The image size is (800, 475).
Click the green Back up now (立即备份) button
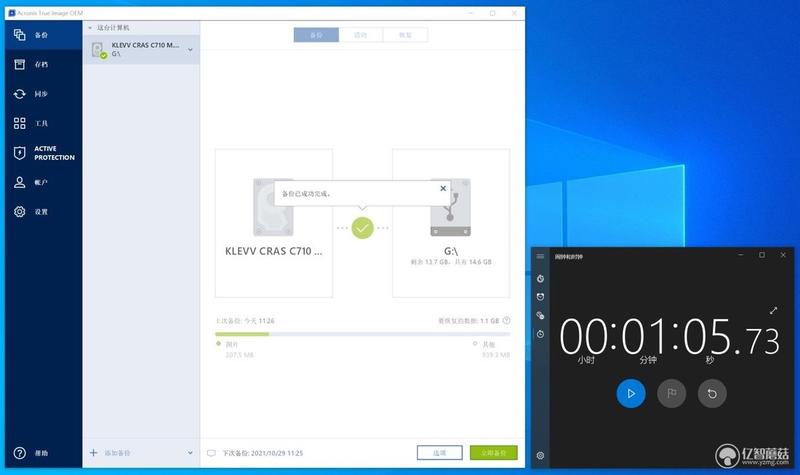(493, 453)
